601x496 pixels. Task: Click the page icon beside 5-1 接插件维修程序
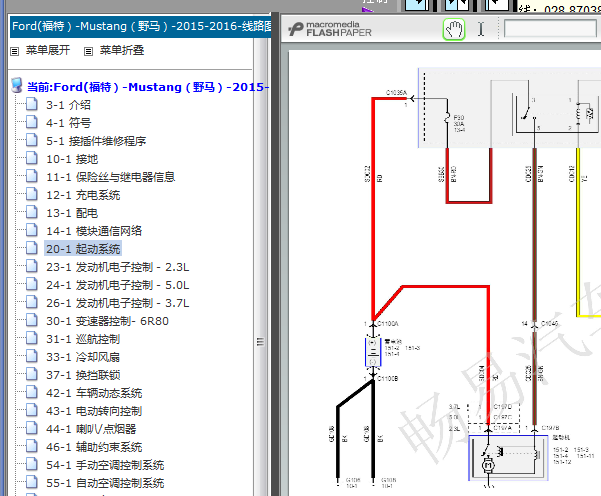(x=32, y=140)
